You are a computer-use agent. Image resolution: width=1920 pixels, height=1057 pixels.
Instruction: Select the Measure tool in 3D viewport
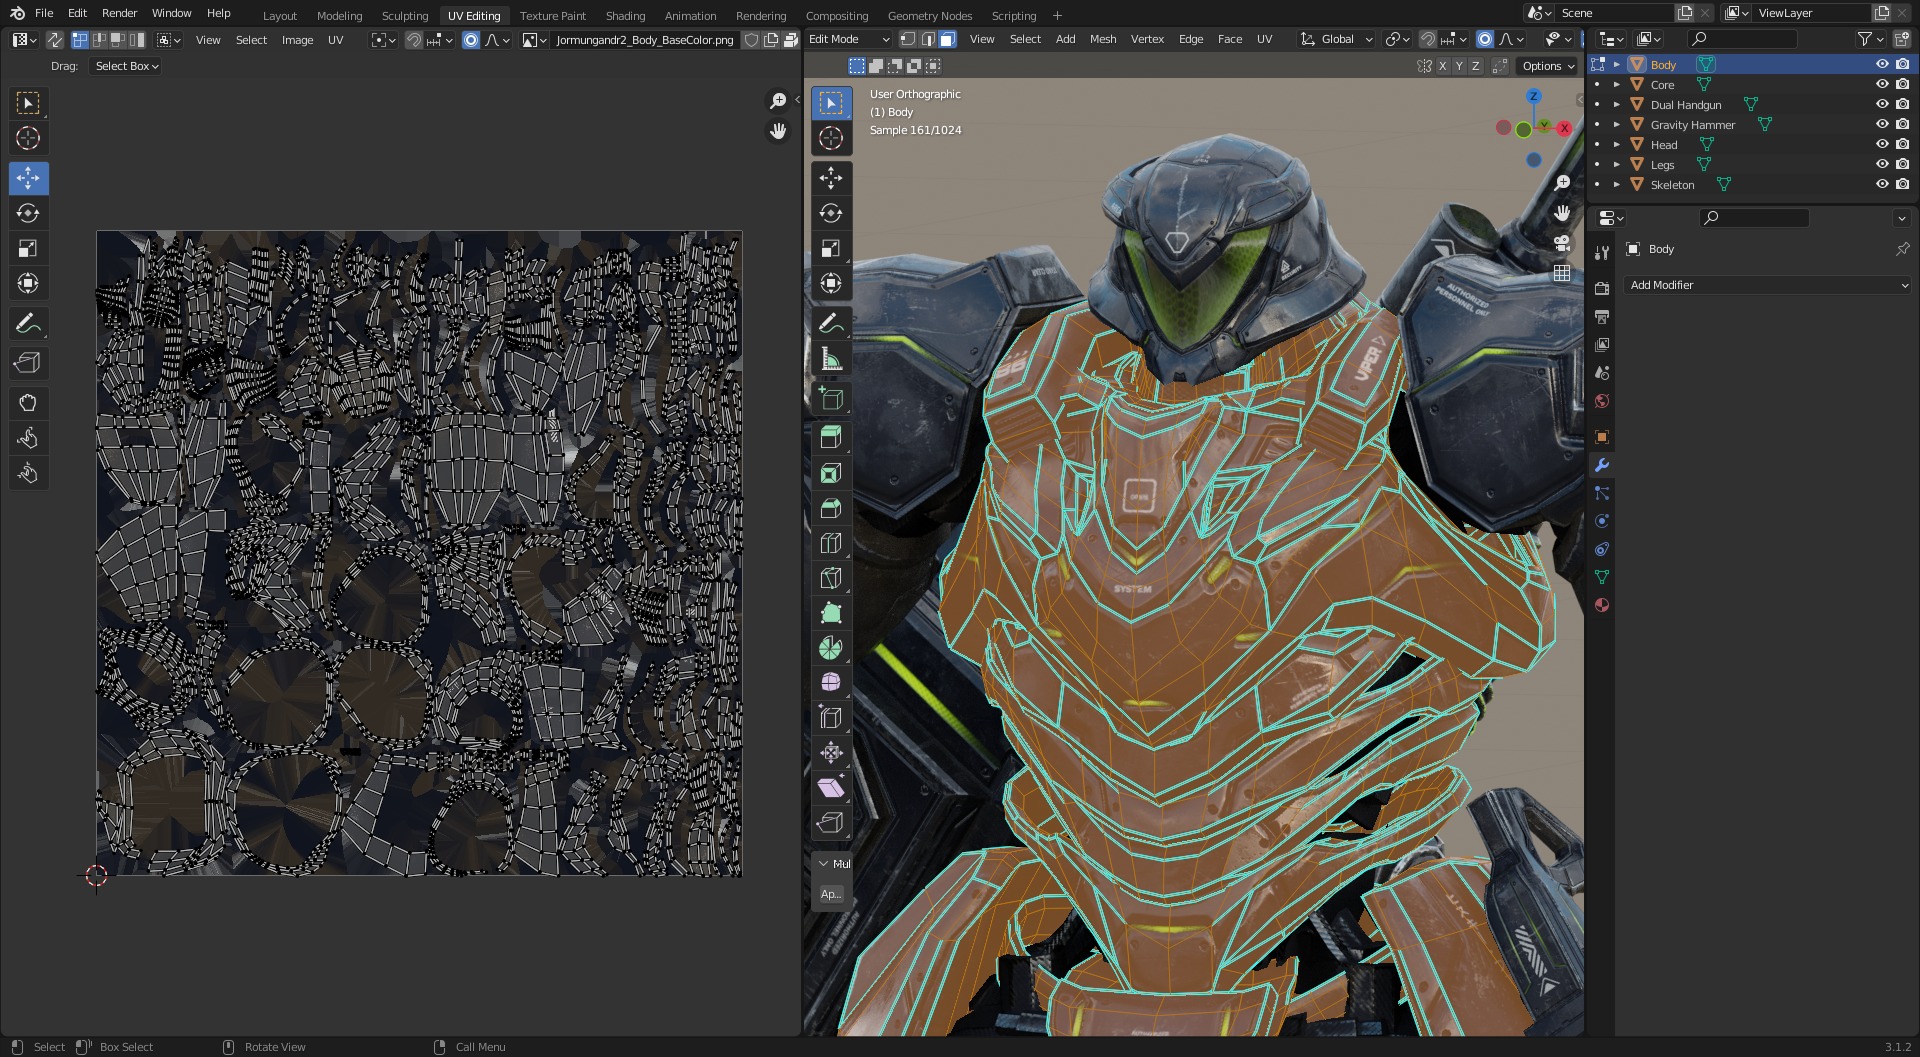point(831,358)
